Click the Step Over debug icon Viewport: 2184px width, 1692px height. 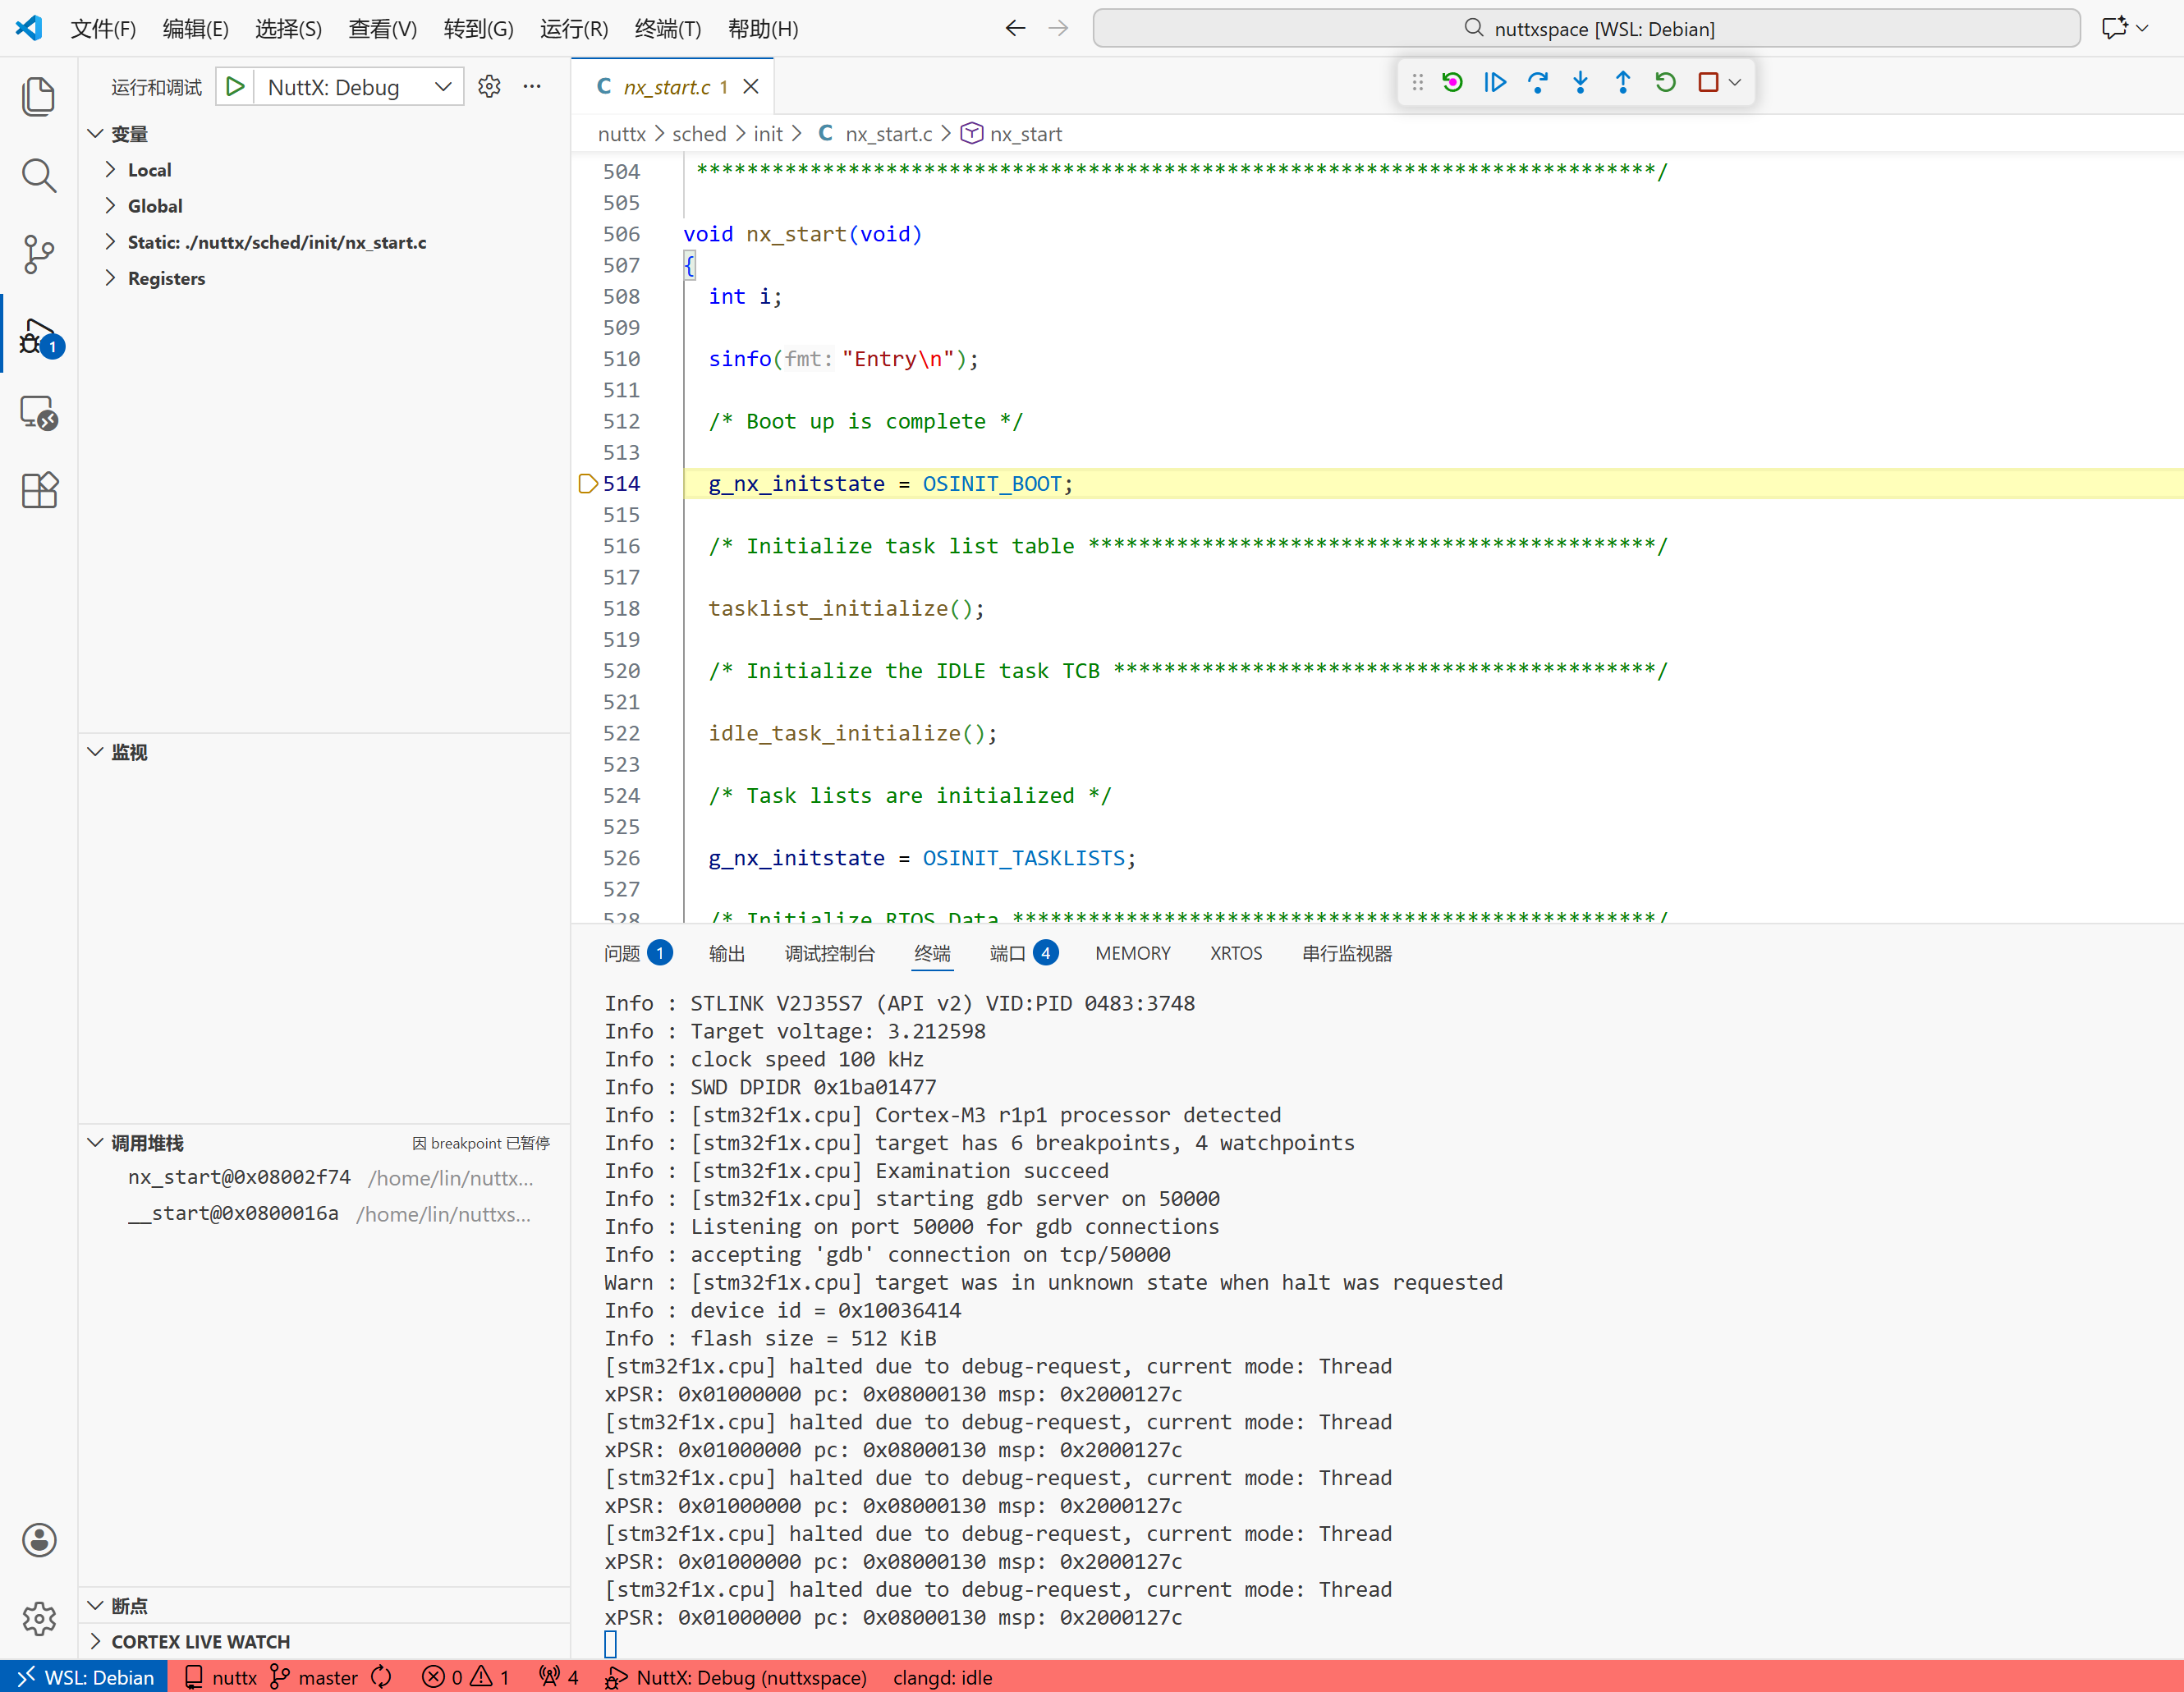click(1537, 83)
